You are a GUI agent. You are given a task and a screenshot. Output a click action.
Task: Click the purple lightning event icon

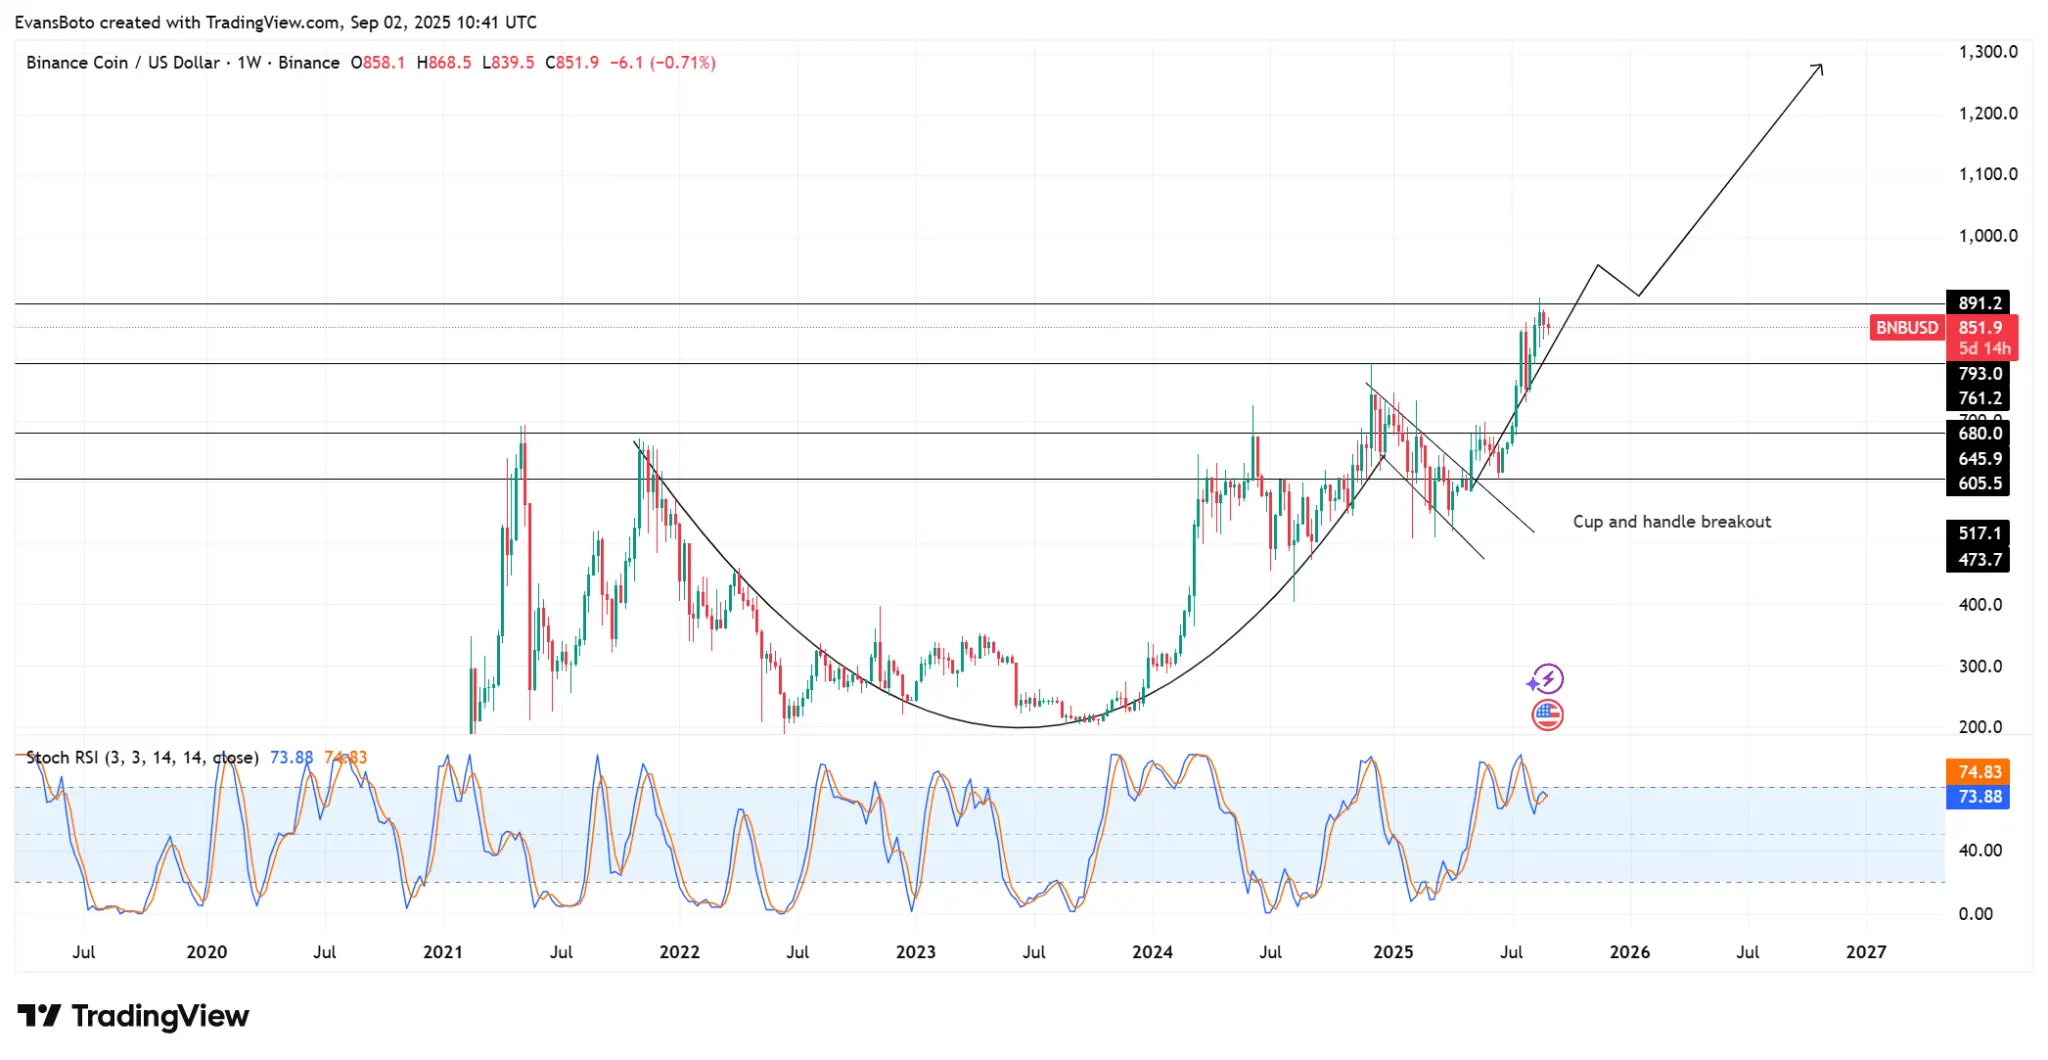coord(1547,680)
